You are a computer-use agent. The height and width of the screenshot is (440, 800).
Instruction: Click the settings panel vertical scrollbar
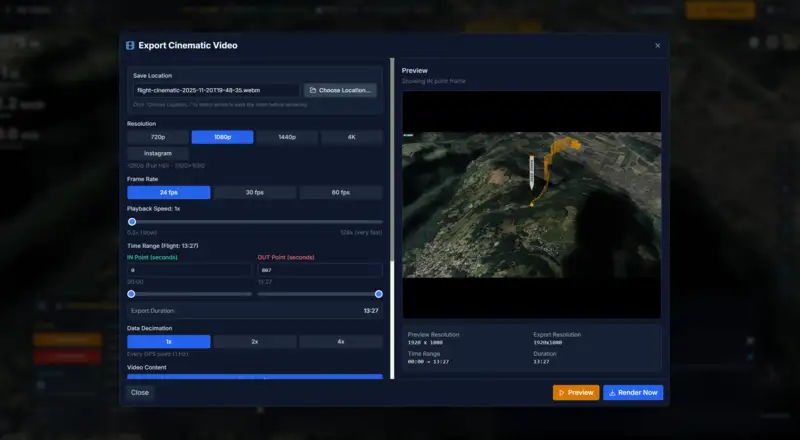[392, 218]
